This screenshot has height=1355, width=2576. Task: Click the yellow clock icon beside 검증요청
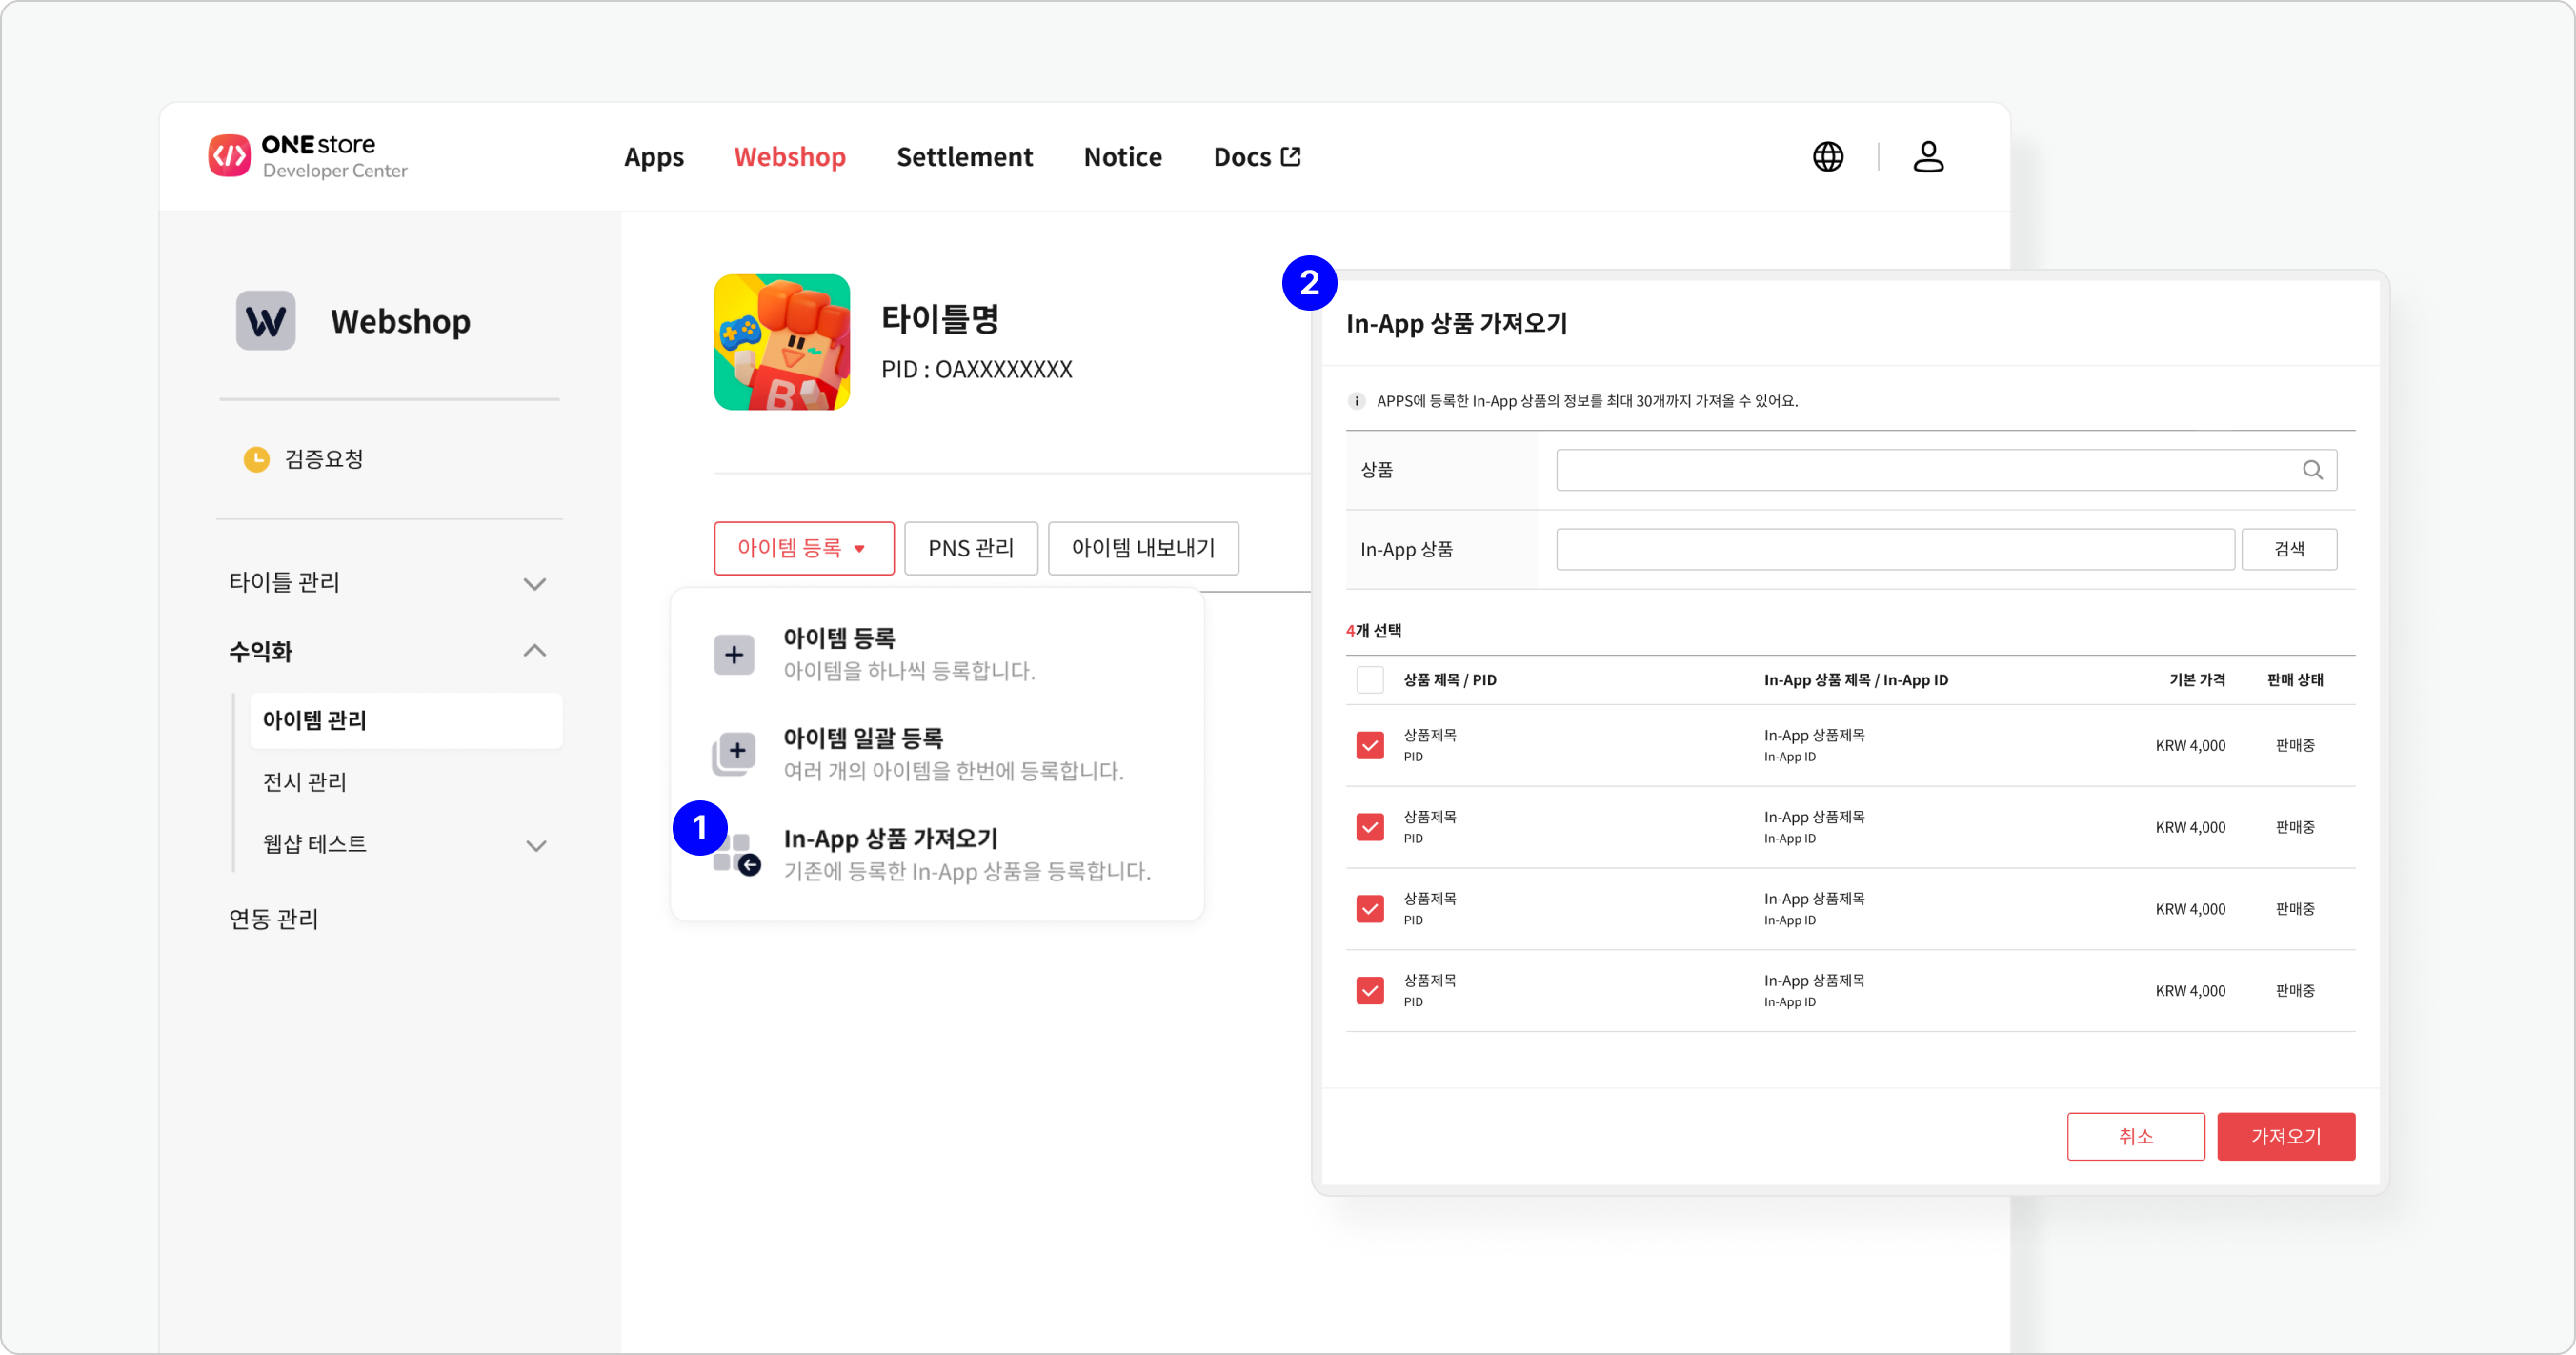coord(256,459)
